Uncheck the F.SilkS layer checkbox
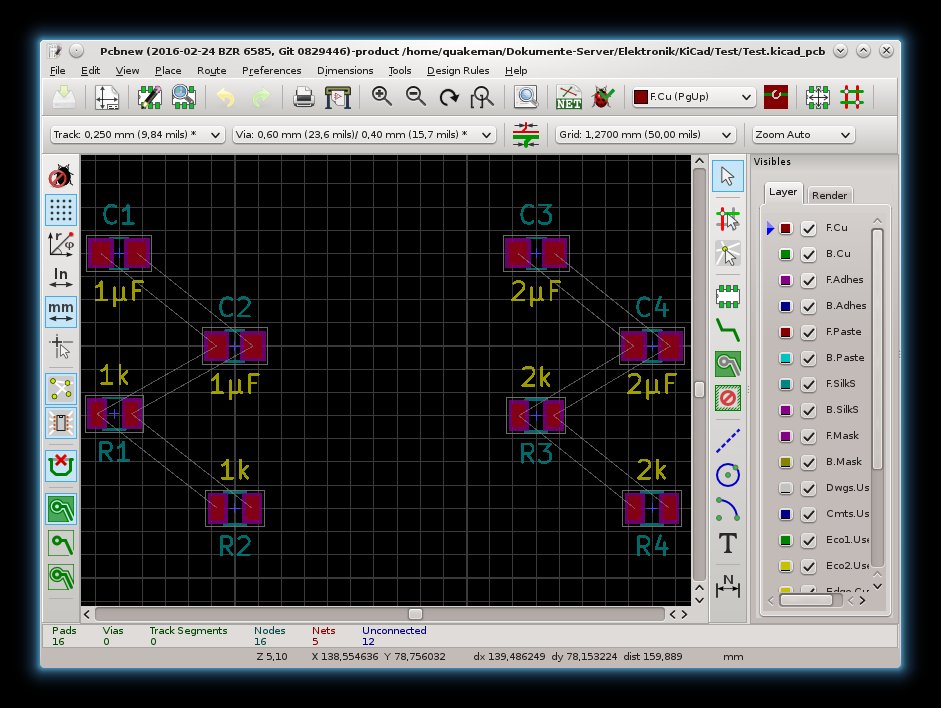Viewport: 941px width, 708px height. click(808, 384)
